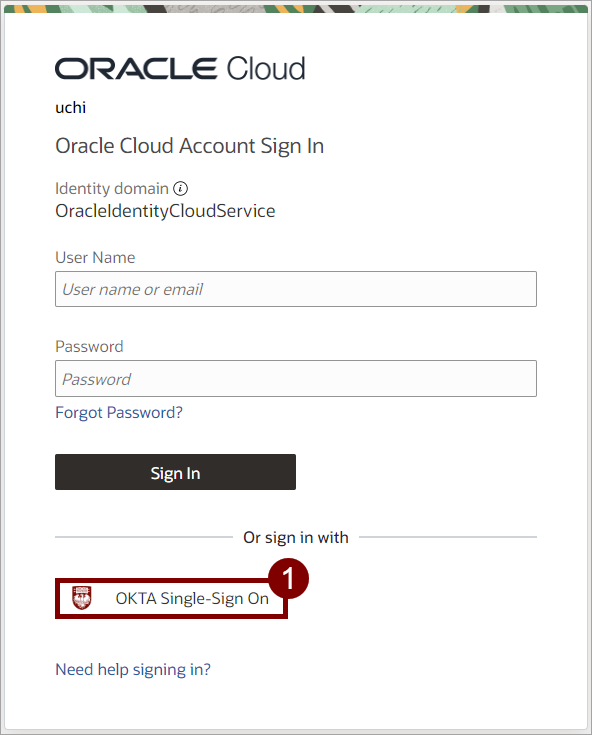Click the black Sign In button
Screen dimensions: 592x735
(175, 472)
